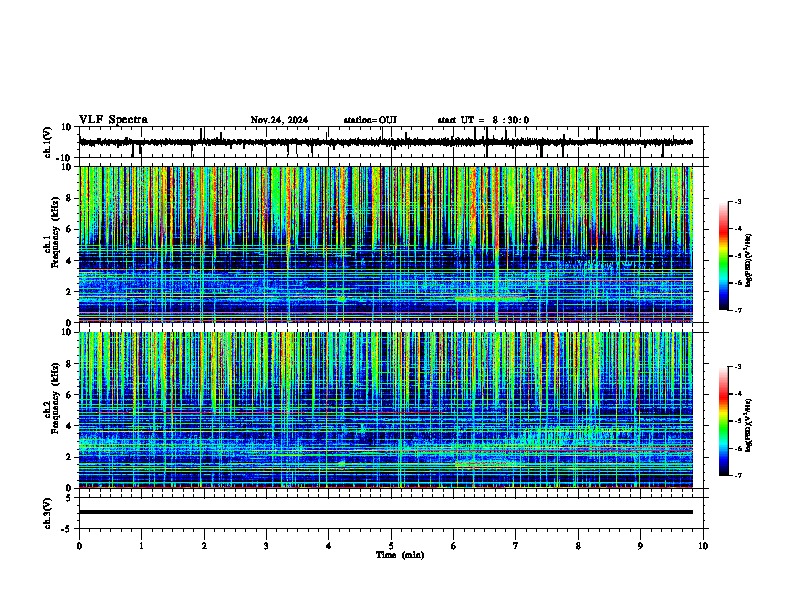Click the 8 kHz tick label of ch.2 spectrogram

[x=71, y=364]
